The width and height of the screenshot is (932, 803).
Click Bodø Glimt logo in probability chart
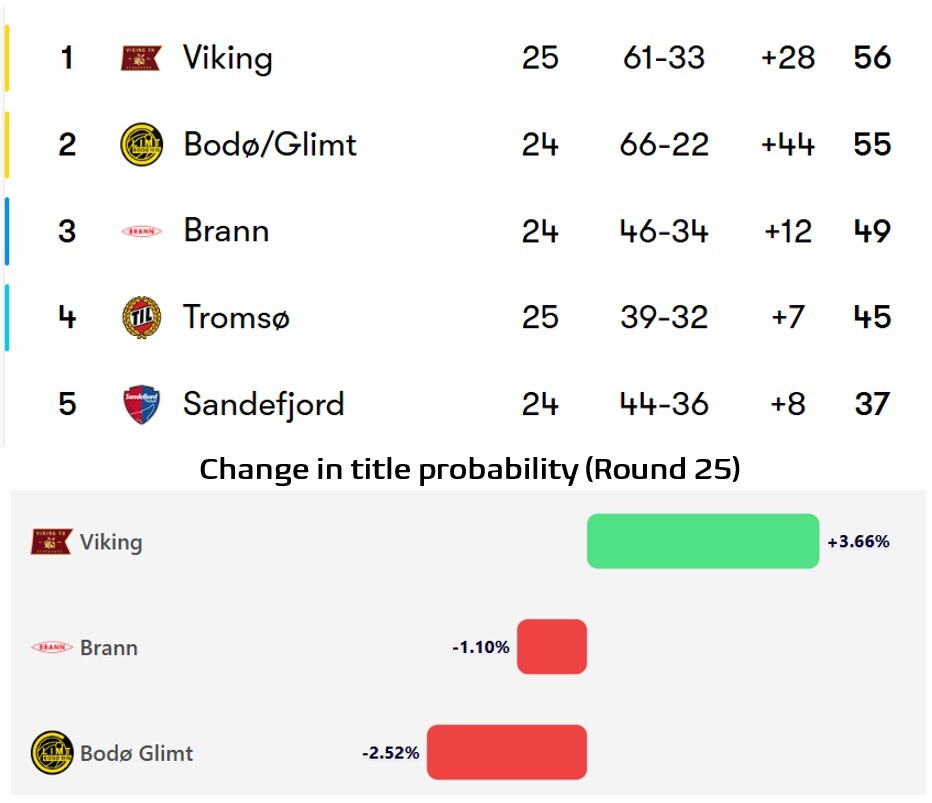[52, 752]
